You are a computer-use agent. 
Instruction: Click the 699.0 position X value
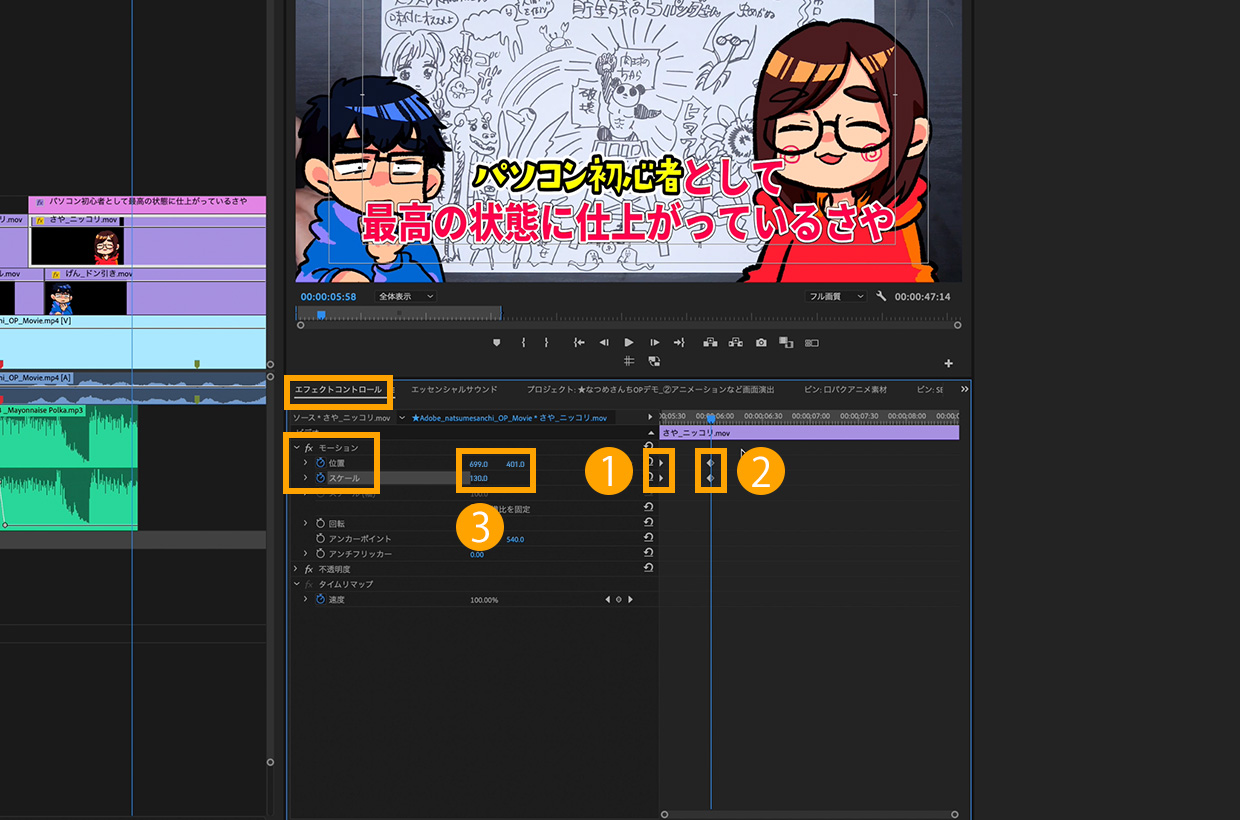coord(478,464)
